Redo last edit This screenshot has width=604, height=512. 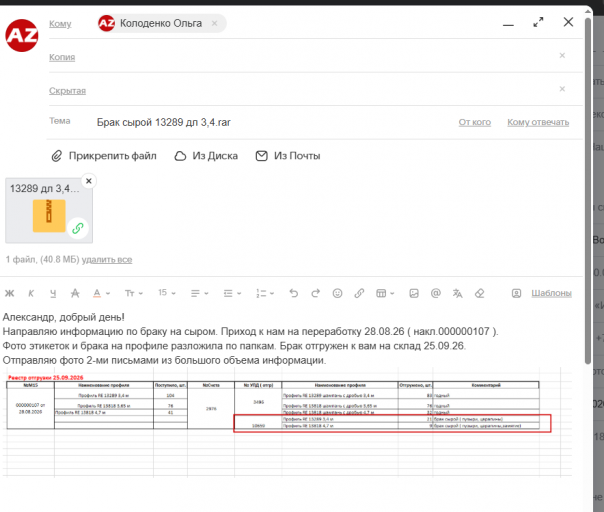point(315,294)
